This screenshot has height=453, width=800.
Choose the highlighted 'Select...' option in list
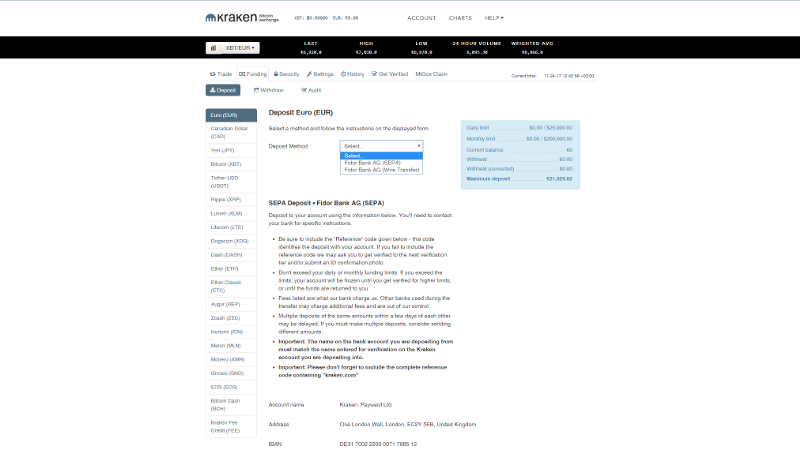(381, 156)
